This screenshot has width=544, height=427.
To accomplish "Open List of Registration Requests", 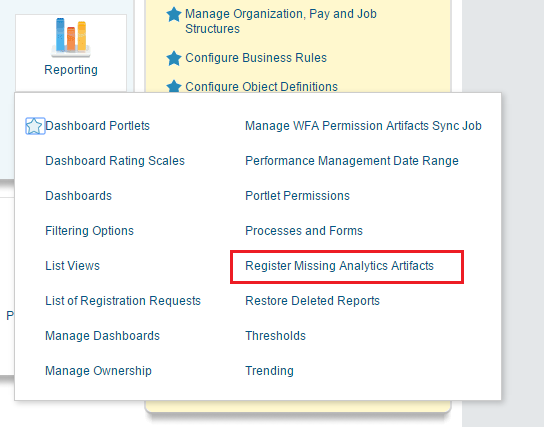I will (123, 301).
